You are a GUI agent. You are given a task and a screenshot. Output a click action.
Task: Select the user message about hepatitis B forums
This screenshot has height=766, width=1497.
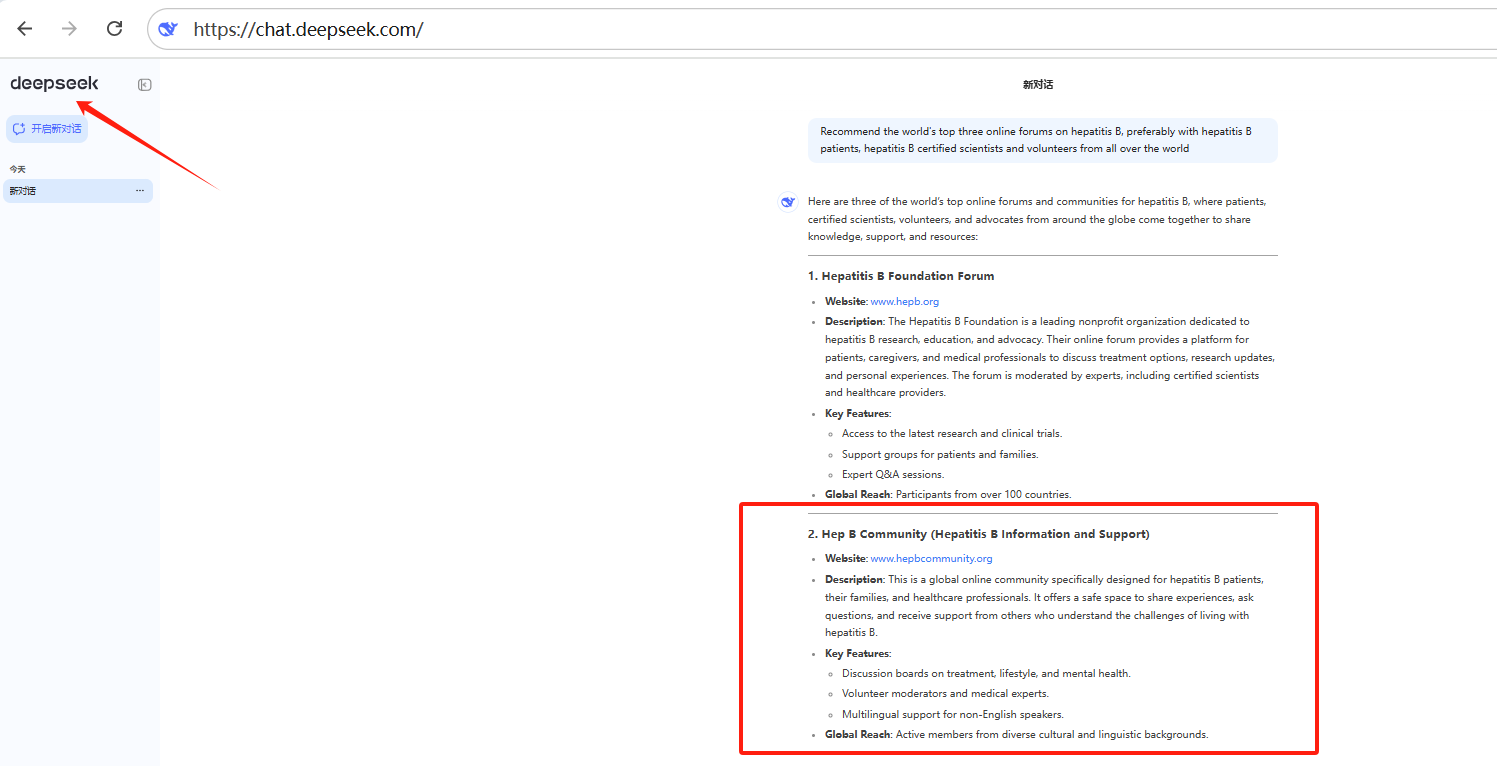[1042, 140]
